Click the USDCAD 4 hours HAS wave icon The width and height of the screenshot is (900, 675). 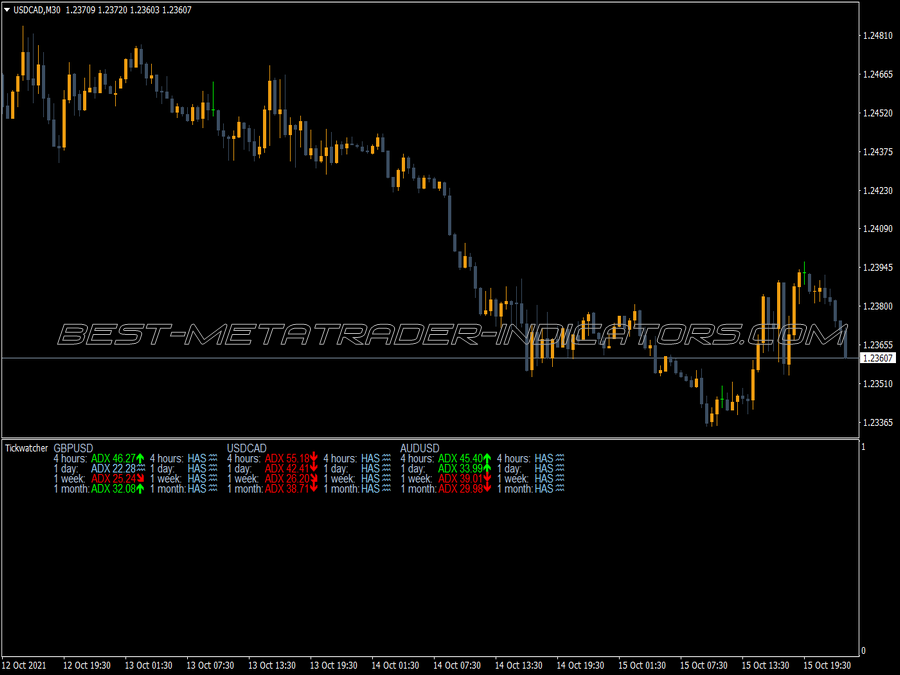(386, 459)
